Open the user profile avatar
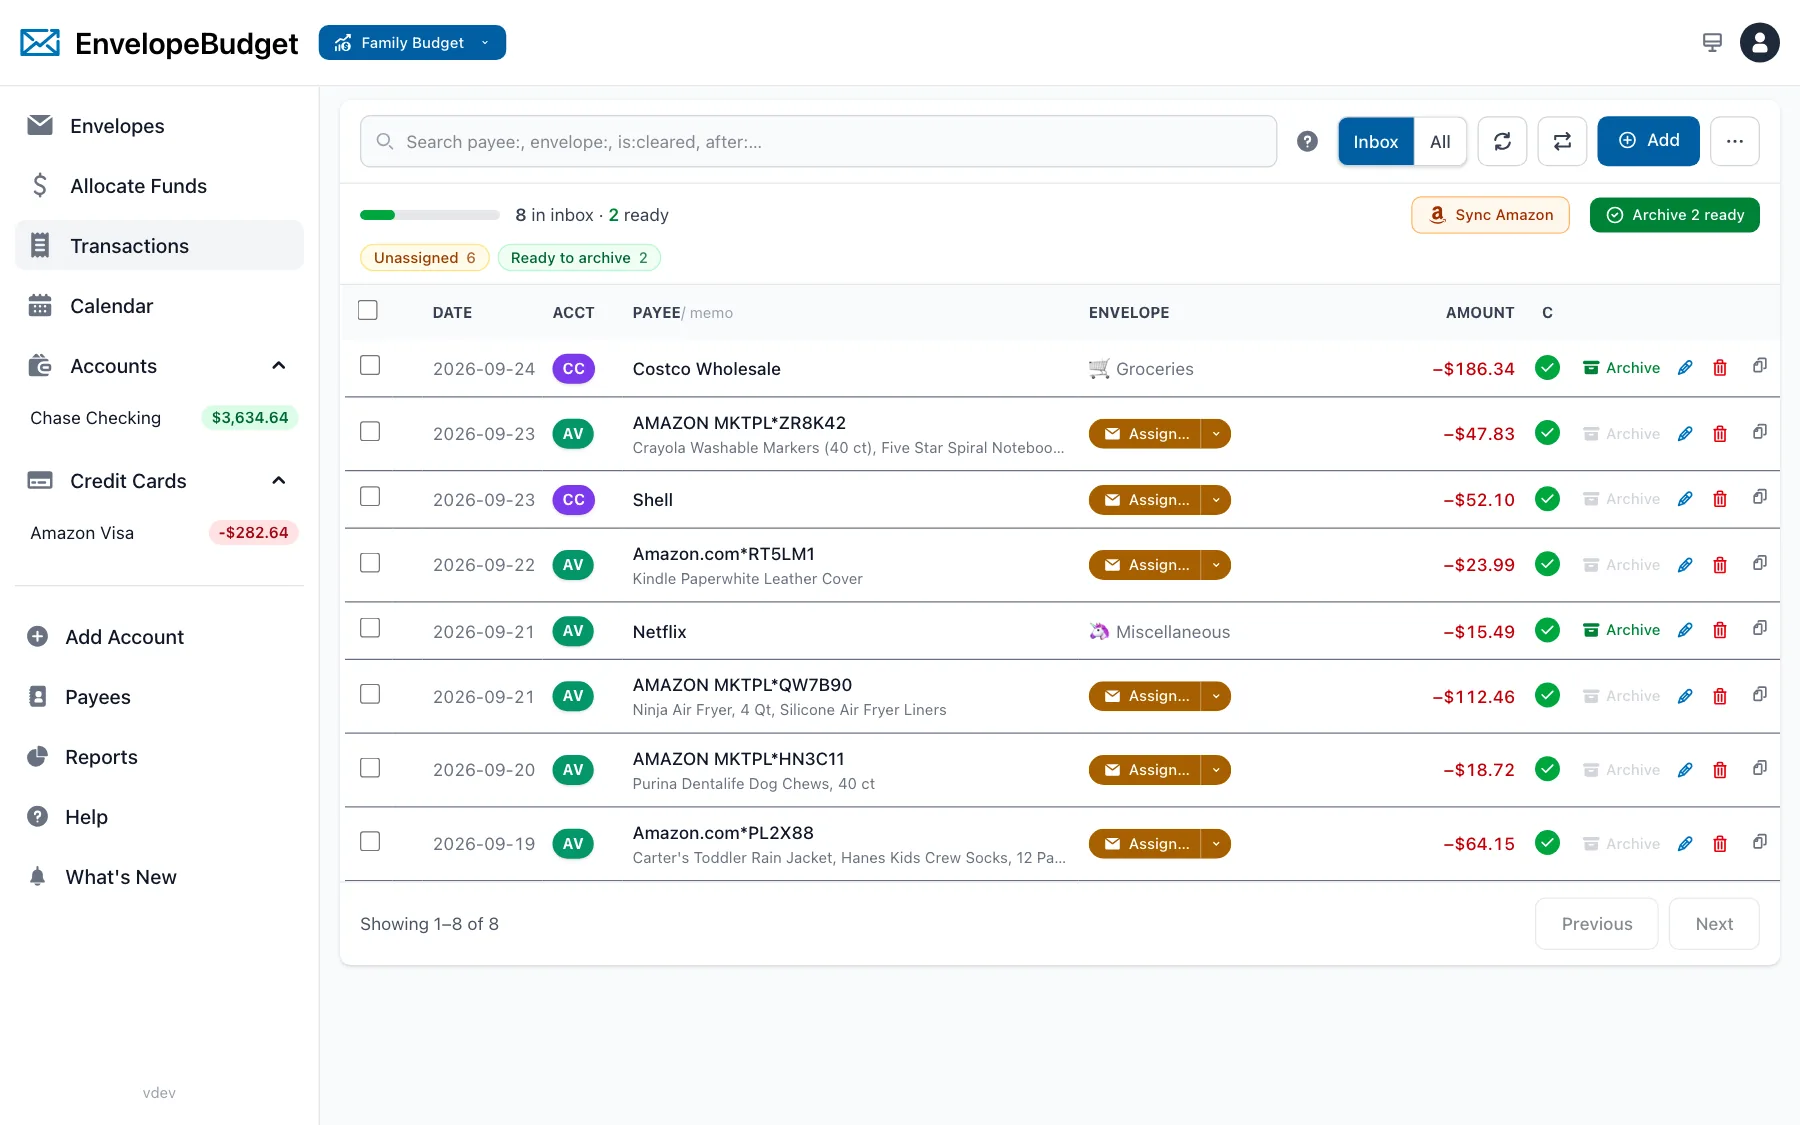The height and width of the screenshot is (1125, 1800). coord(1760,43)
